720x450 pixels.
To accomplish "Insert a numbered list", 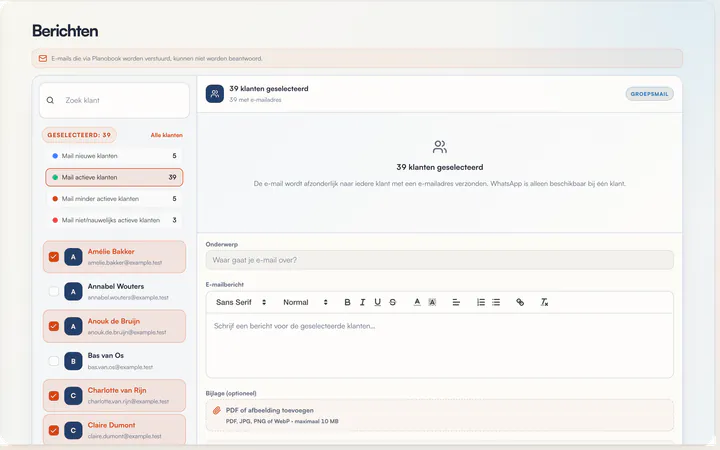I will pos(481,302).
